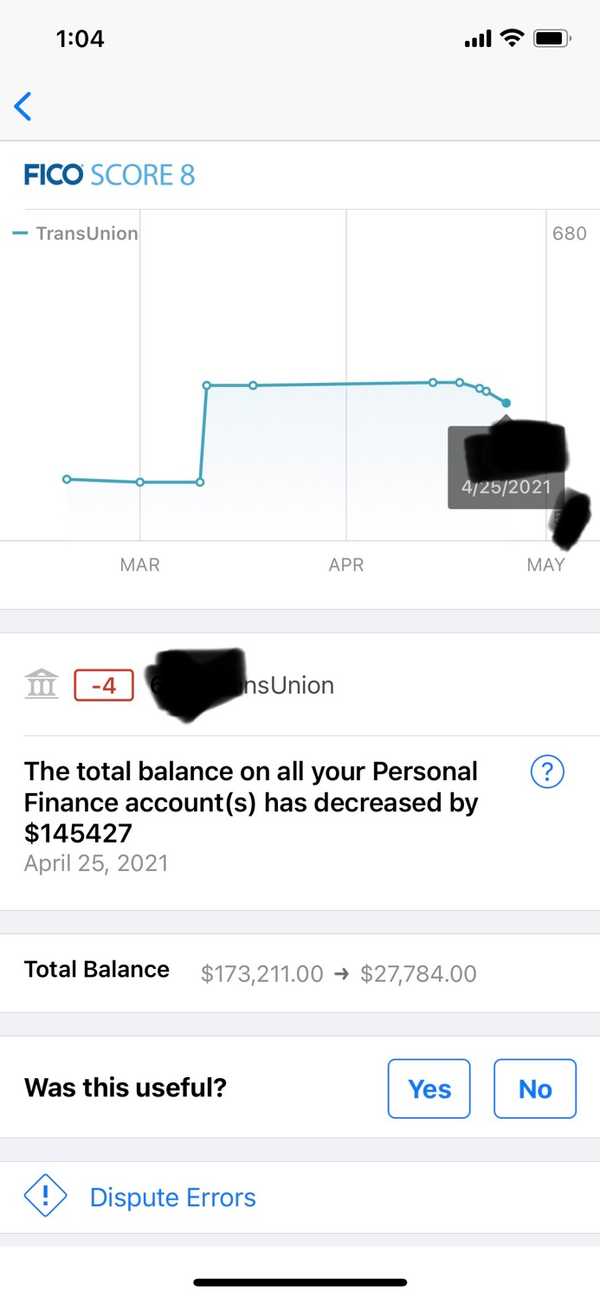Open the question mark help icon
Image resolution: width=600 pixels, height=1298 pixels.
548,772
